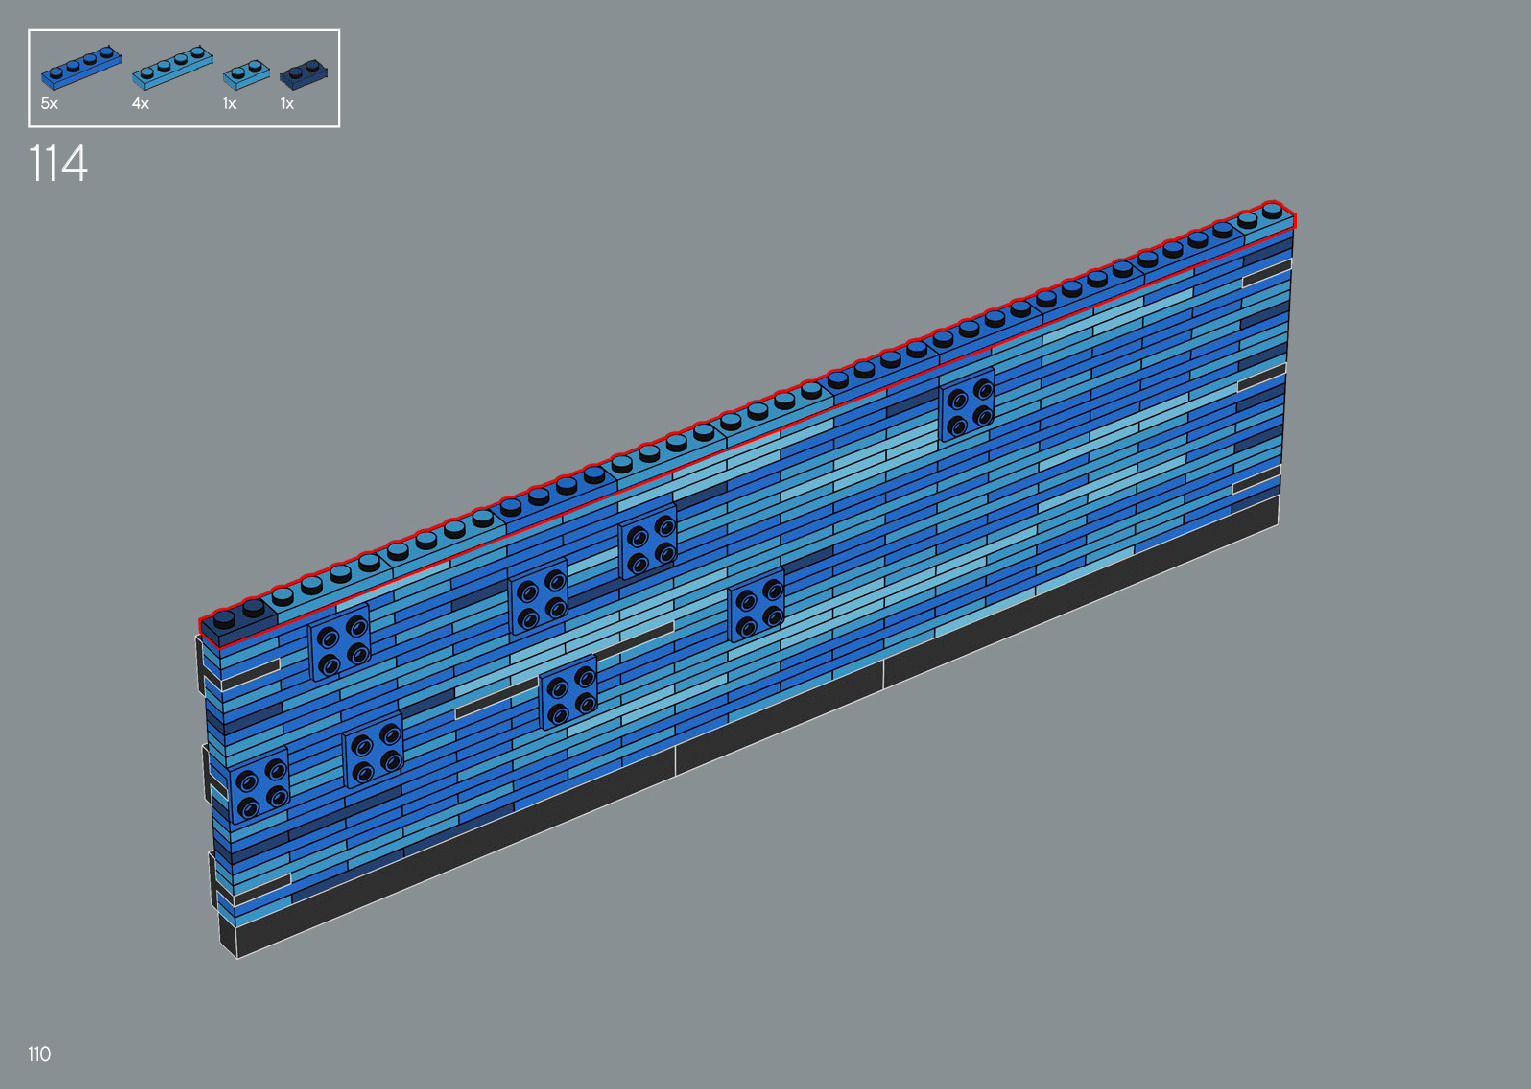
Task: Click the dark navy plate atop the wall
Action: point(238,619)
